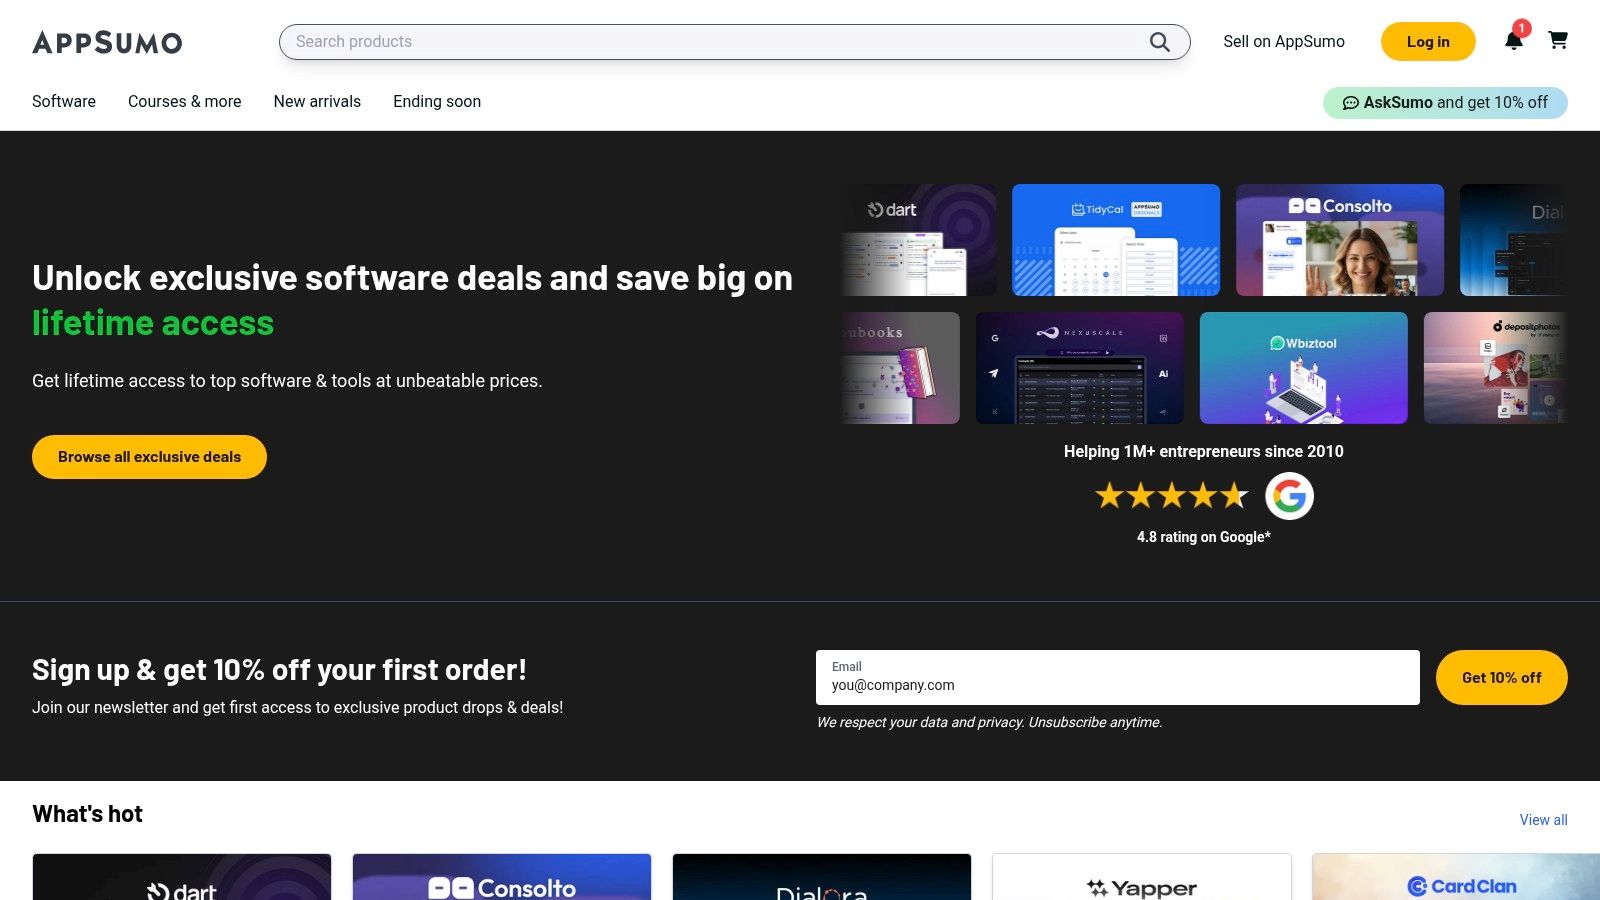Open the notifications bell

[1514, 41]
